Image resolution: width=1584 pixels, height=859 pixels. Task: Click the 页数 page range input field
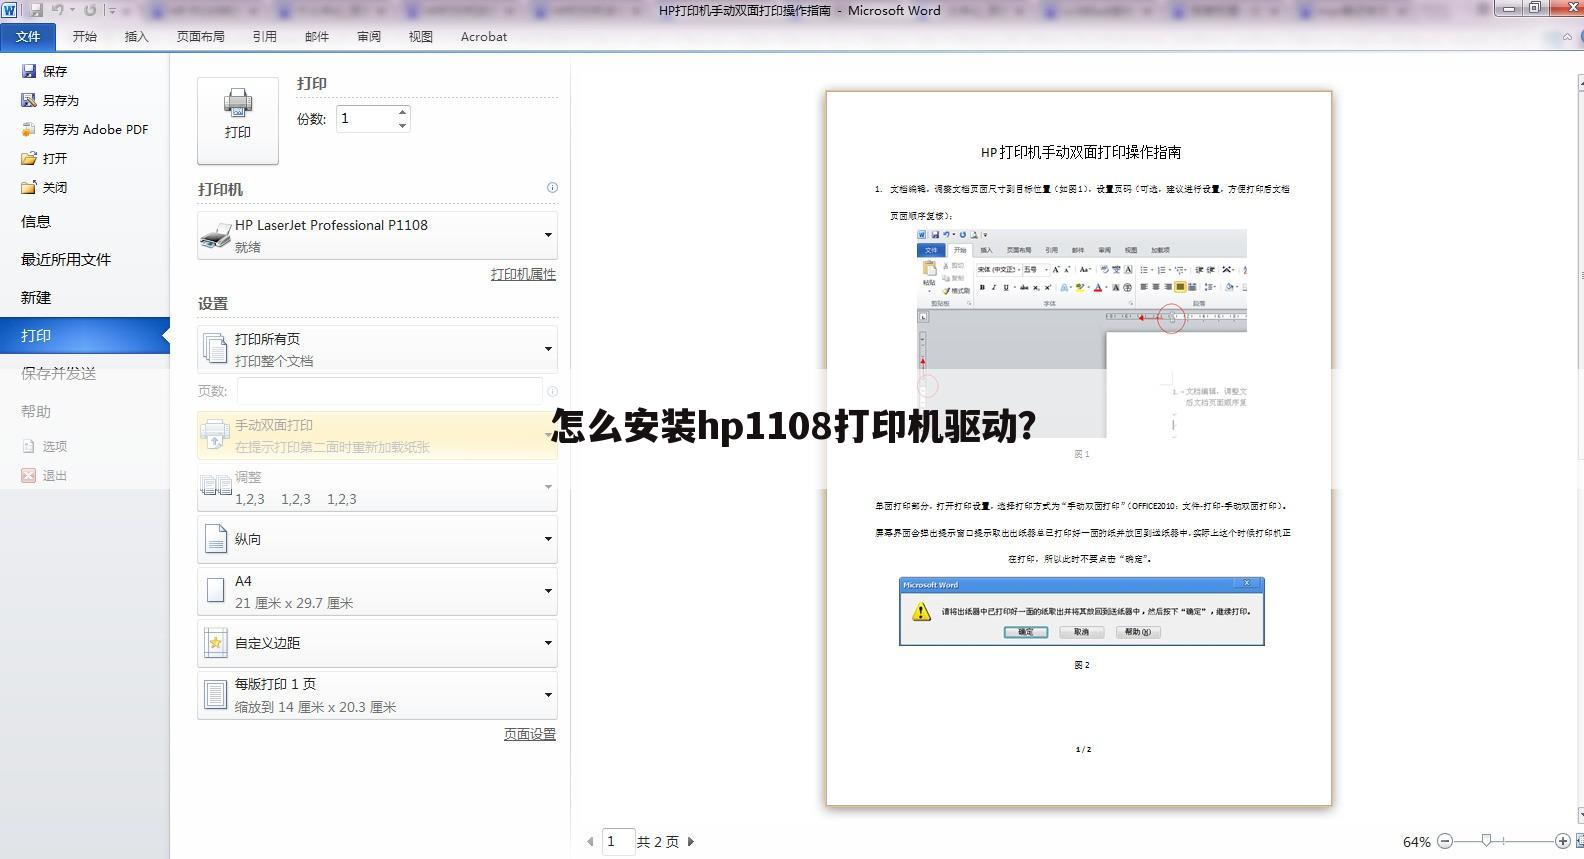[x=390, y=391]
